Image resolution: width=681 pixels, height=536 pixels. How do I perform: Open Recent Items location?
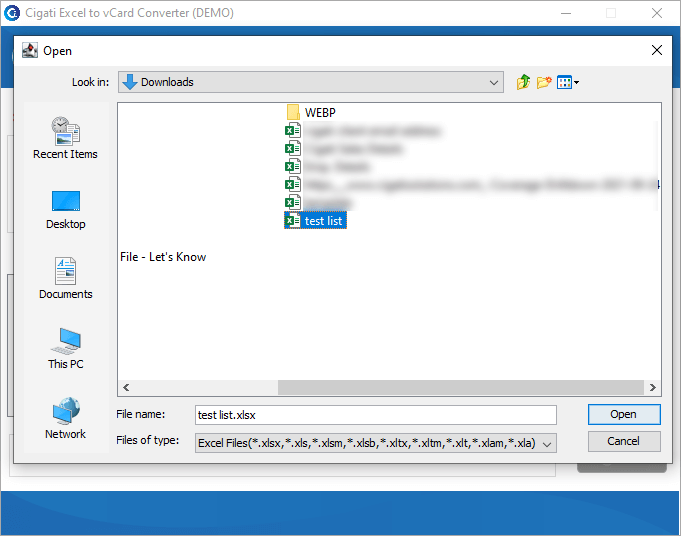(x=66, y=138)
